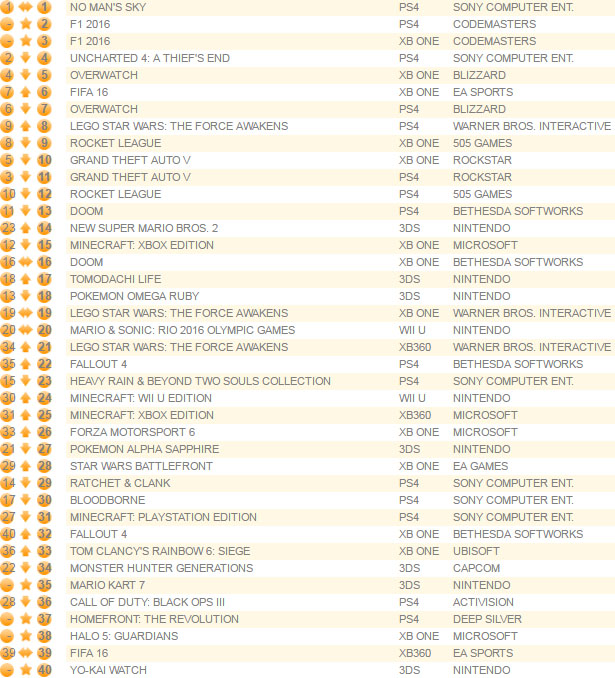
Task: Click EA GAMES publisher for Star Wars Battlefront
Action: coord(480,466)
